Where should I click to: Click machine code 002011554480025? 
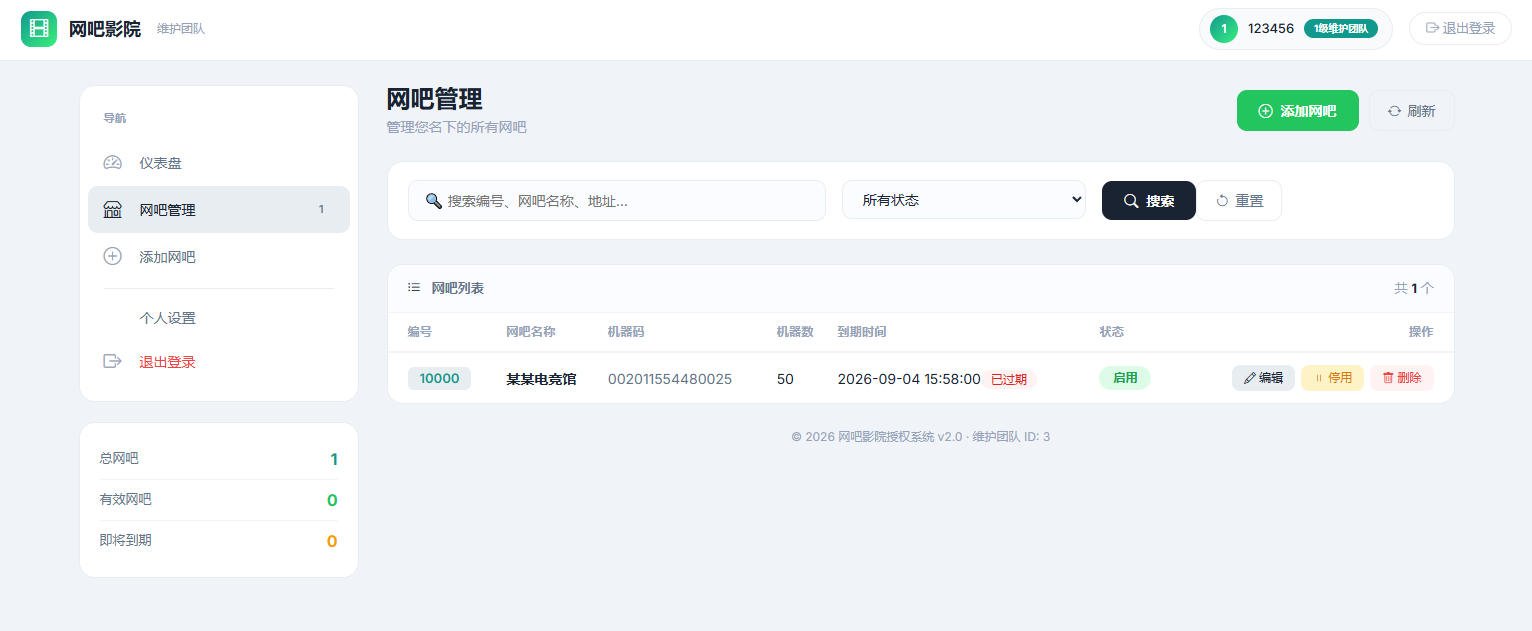[x=670, y=379]
